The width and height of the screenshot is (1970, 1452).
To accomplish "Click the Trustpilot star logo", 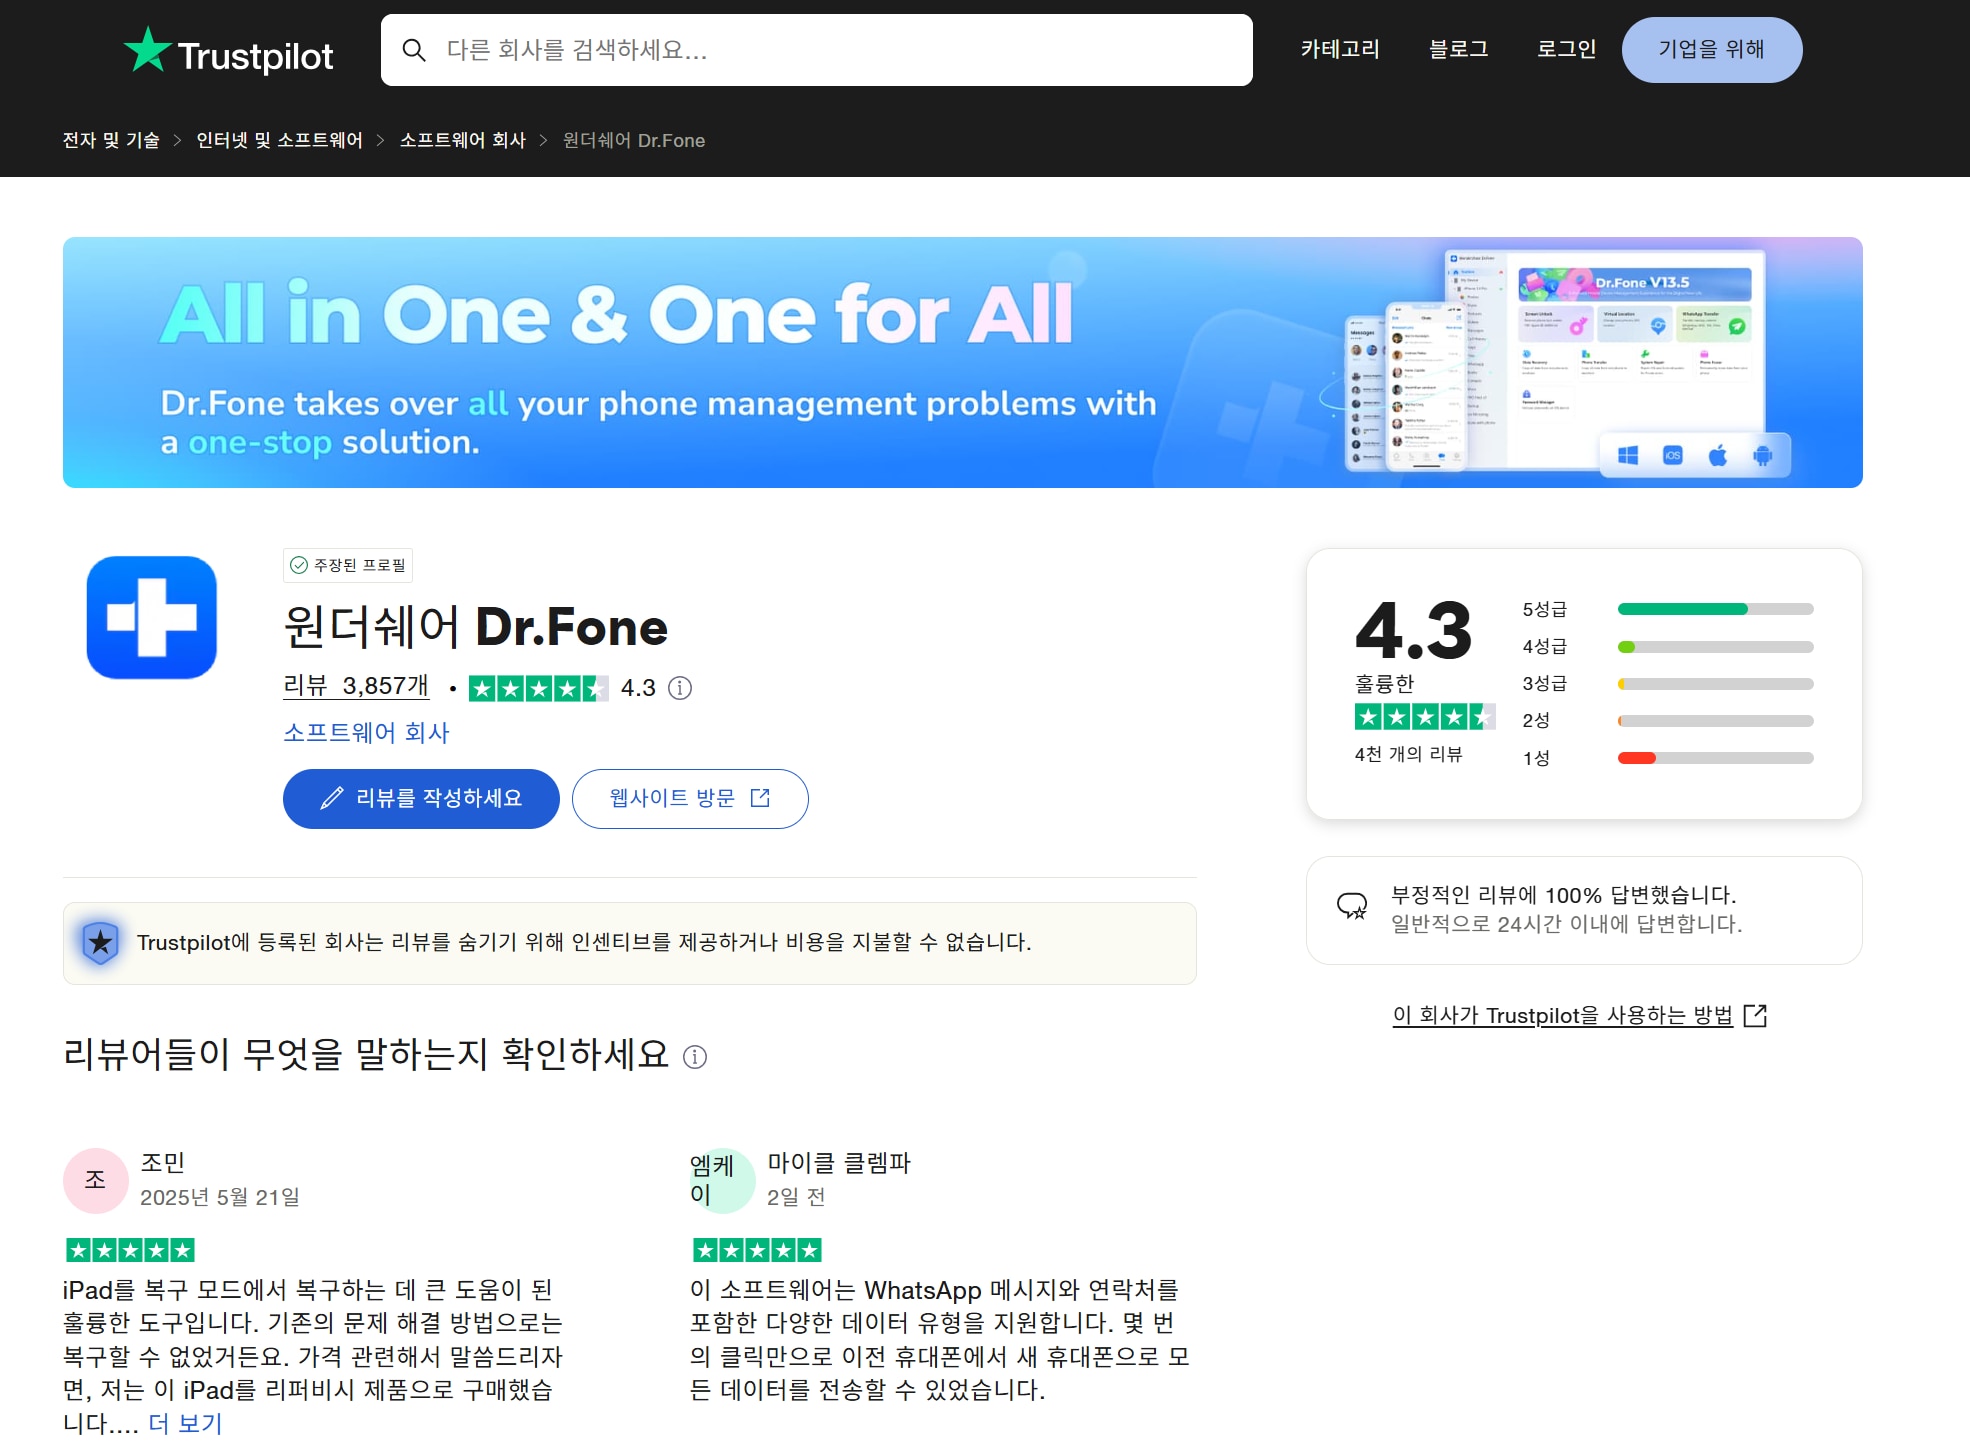I will tap(228, 51).
